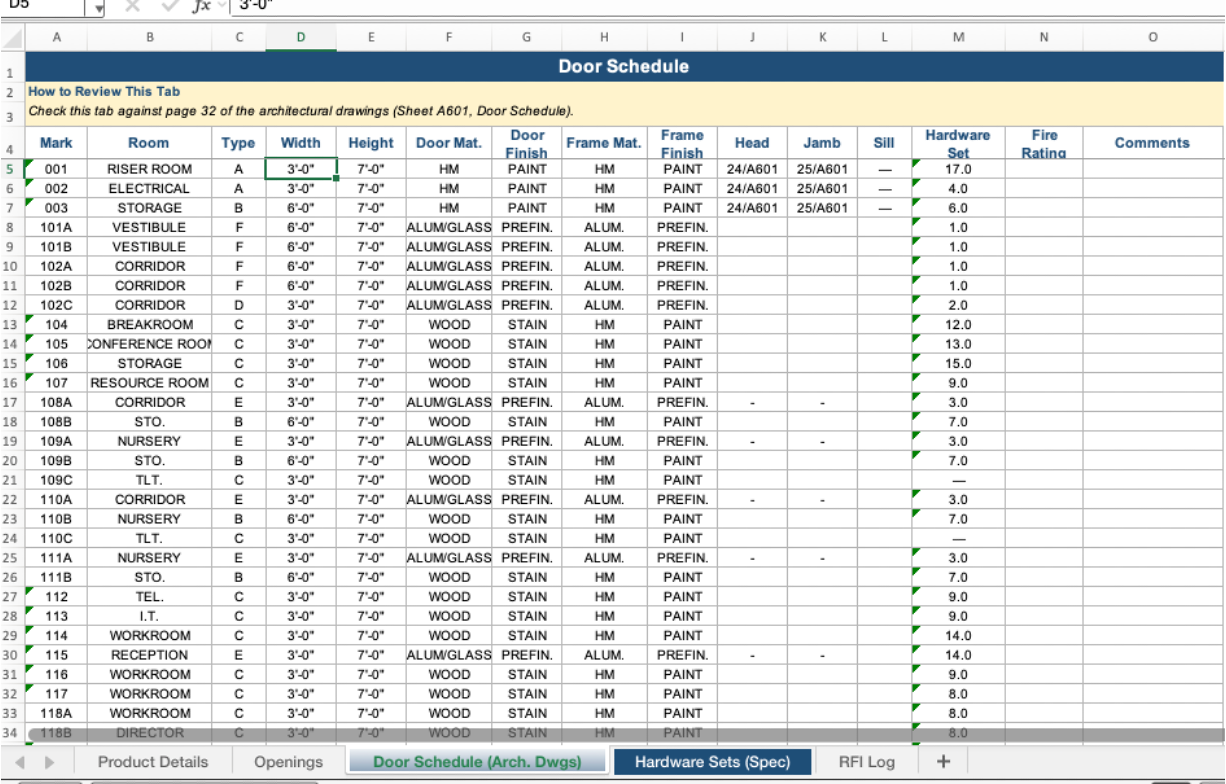The image size is (1226, 784).
Task: Select row 30 header
Action: [12, 655]
